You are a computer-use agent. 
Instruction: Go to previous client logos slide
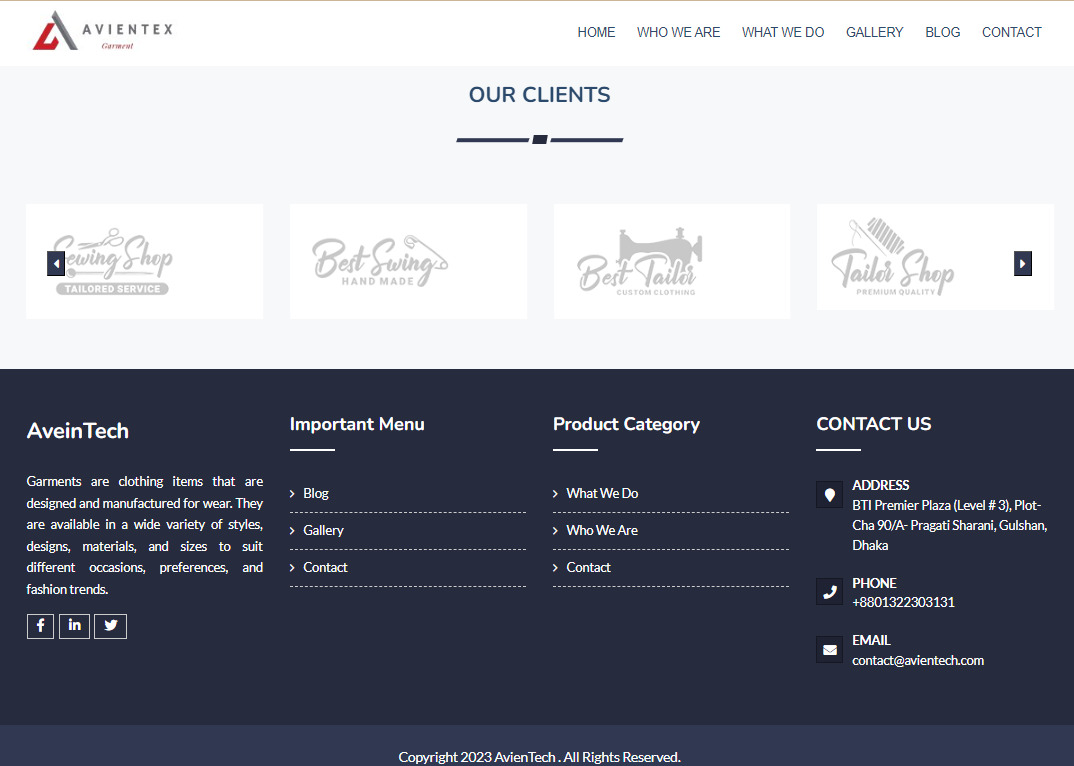click(56, 263)
